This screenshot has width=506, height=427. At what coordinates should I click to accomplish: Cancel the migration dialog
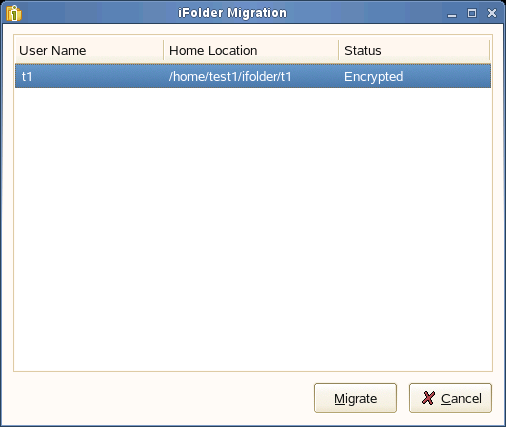pyautogui.click(x=450, y=398)
